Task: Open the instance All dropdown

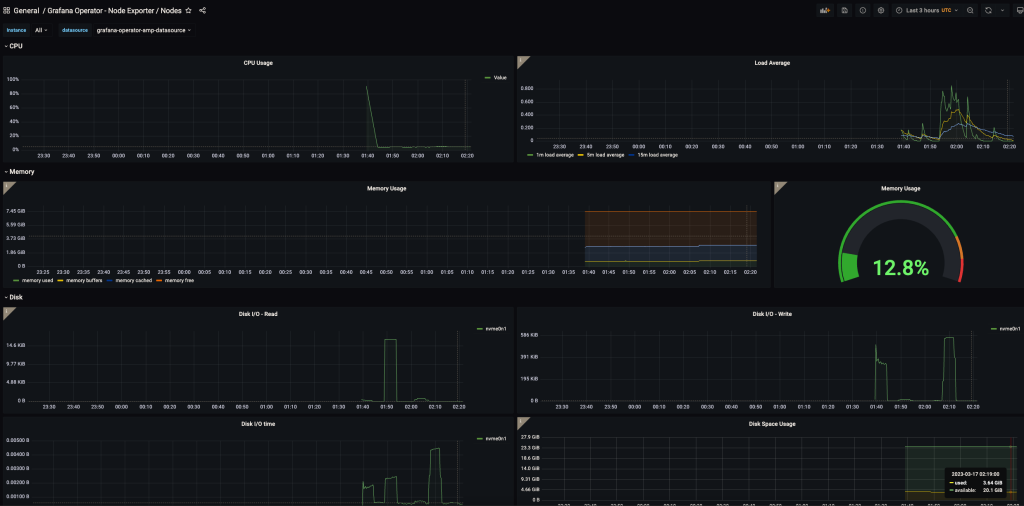Action: tap(41, 30)
